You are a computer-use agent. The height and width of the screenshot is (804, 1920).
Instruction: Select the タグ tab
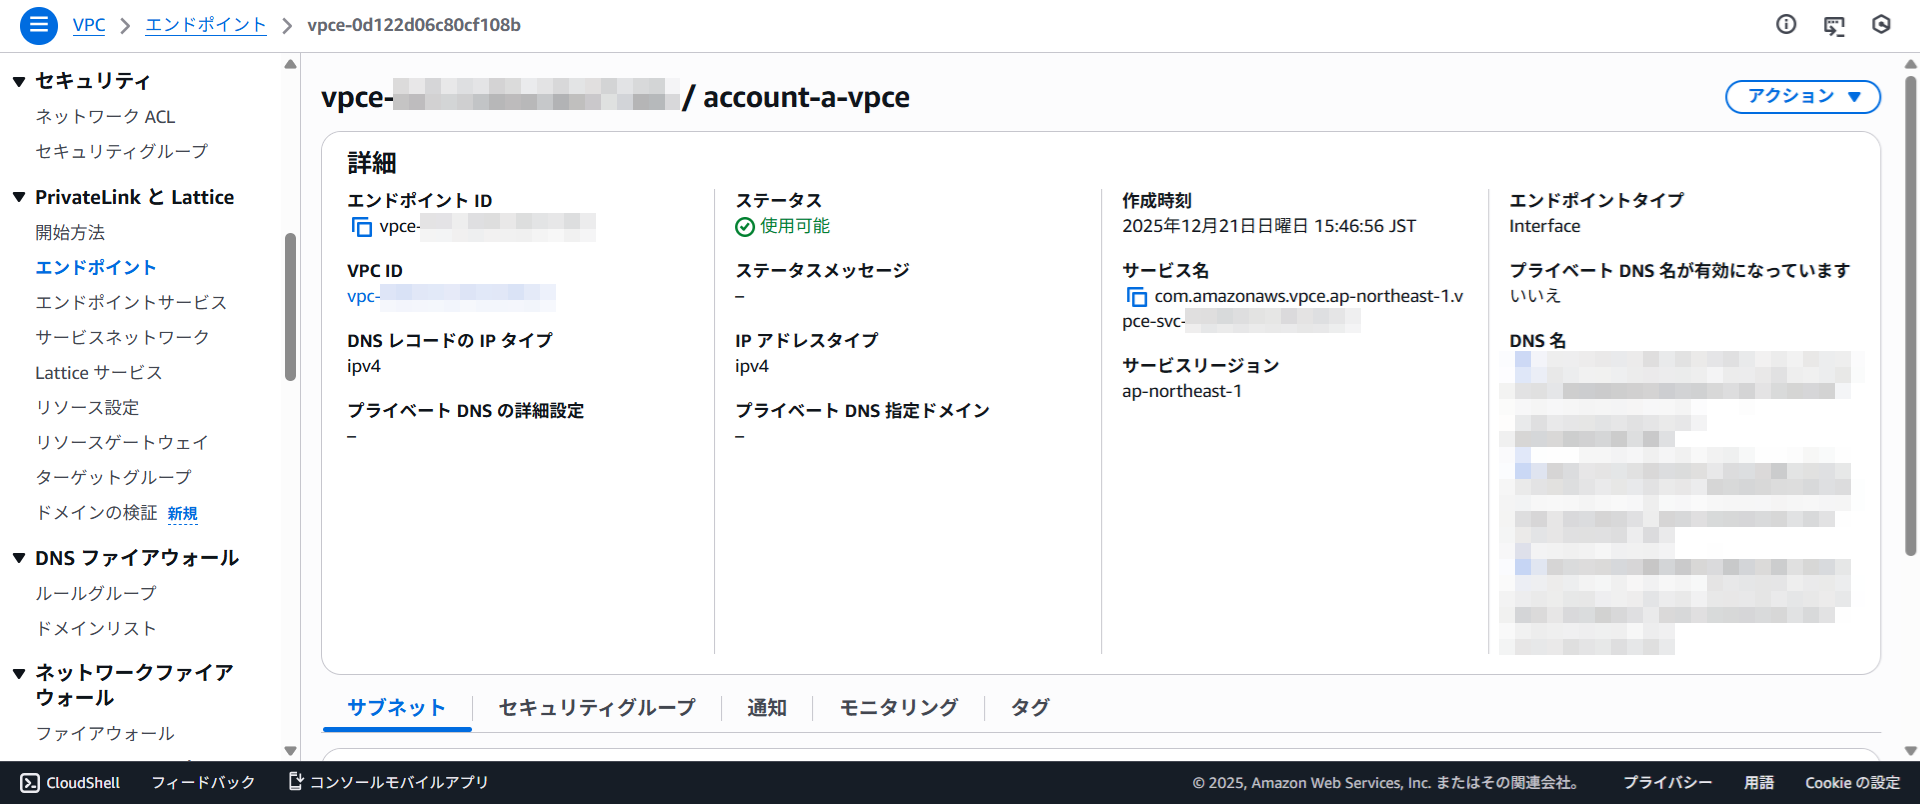coord(1029,708)
